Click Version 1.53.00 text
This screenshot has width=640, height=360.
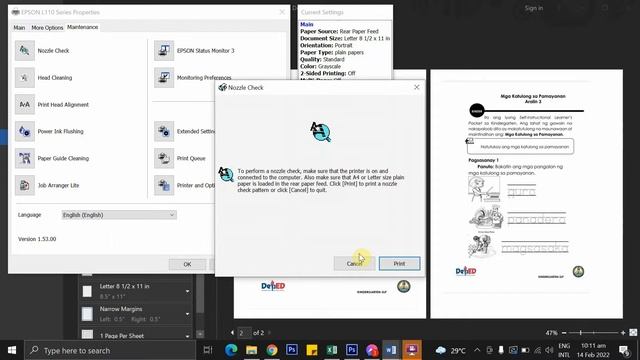click(x=37, y=239)
